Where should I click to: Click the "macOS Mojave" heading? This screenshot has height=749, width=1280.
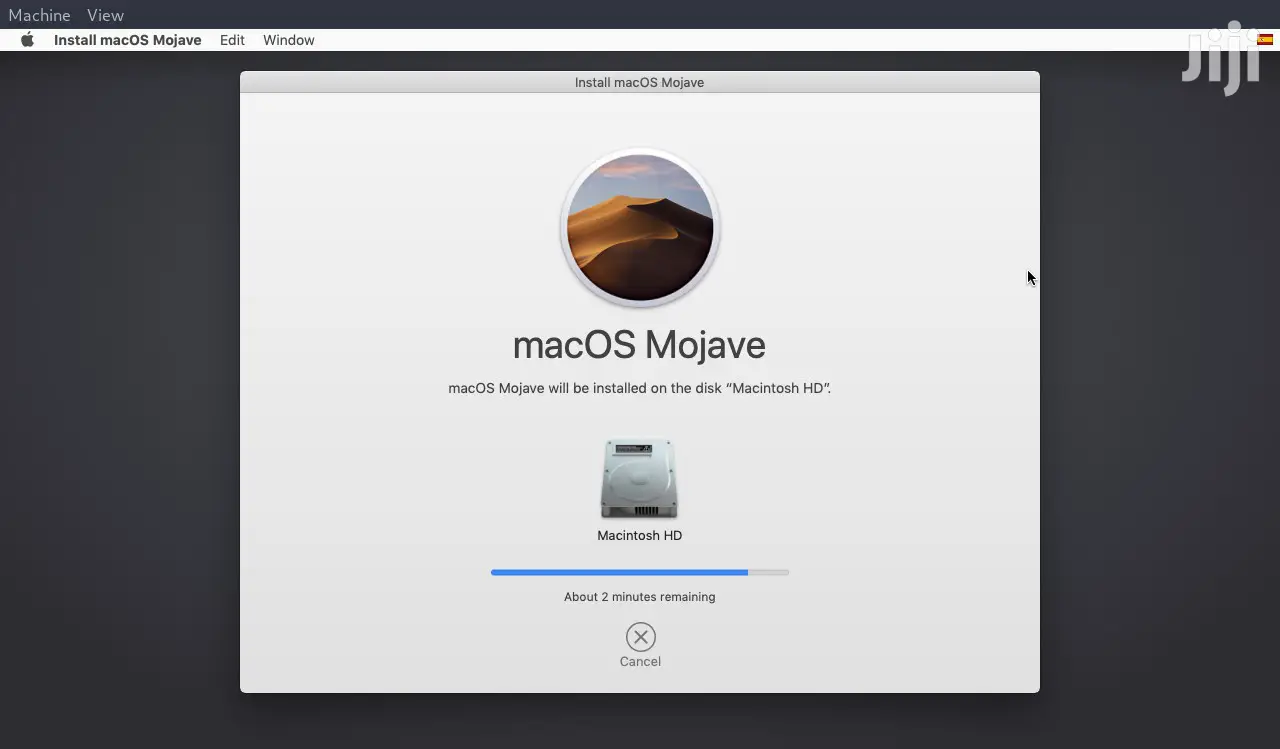pos(639,345)
